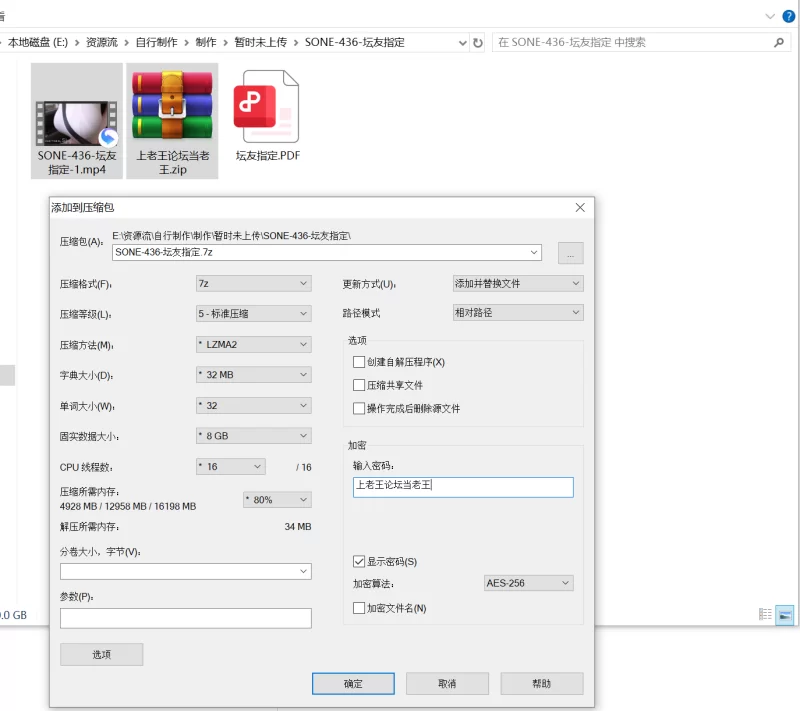Click the search magnifier icon

click(779, 43)
